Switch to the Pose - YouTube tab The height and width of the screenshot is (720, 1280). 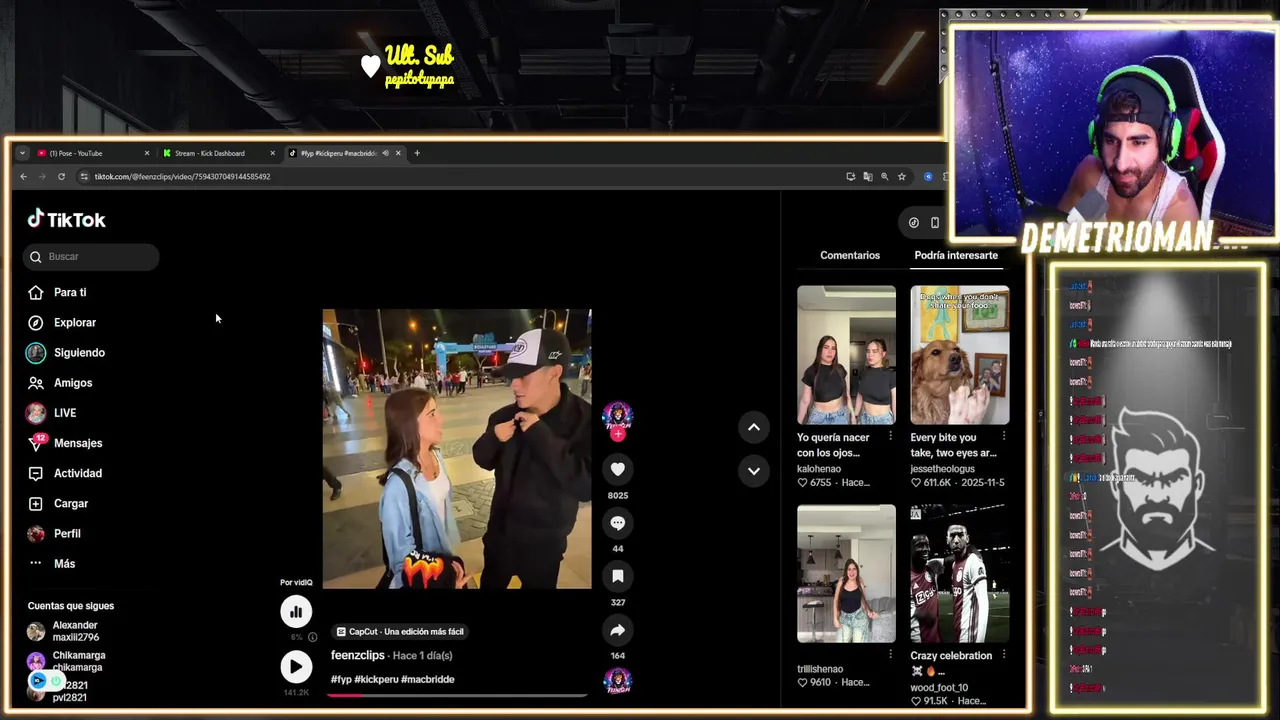pos(93,153)
